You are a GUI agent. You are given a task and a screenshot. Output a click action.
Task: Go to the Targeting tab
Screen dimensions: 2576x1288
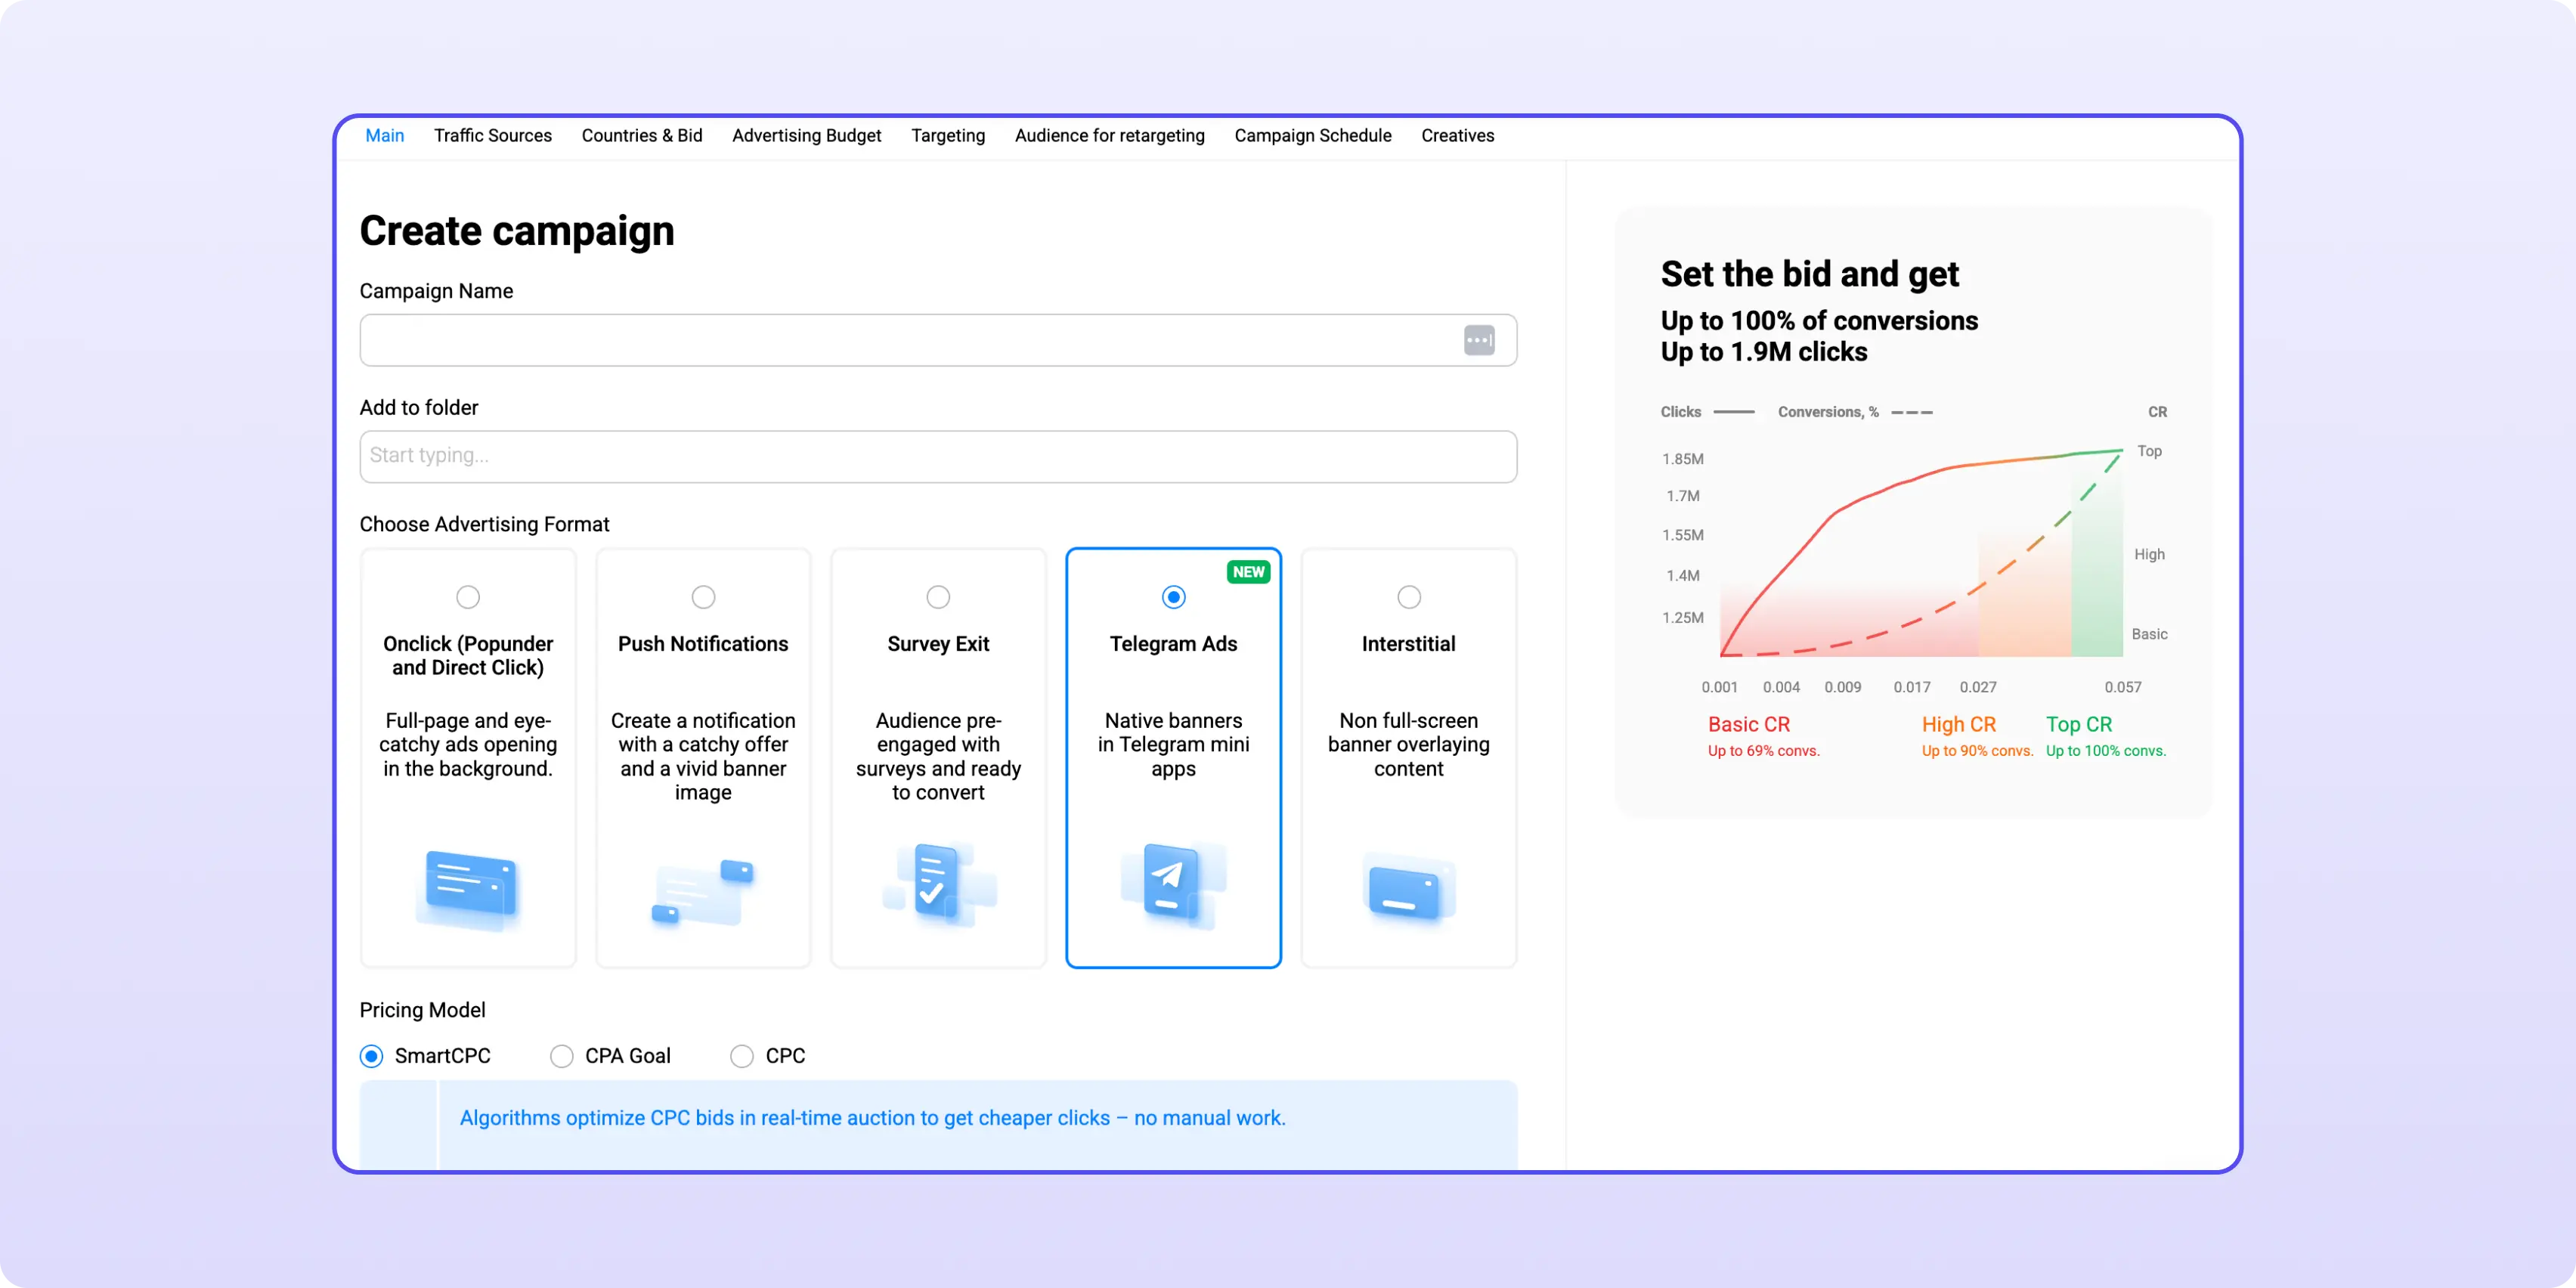coord(947,135)
